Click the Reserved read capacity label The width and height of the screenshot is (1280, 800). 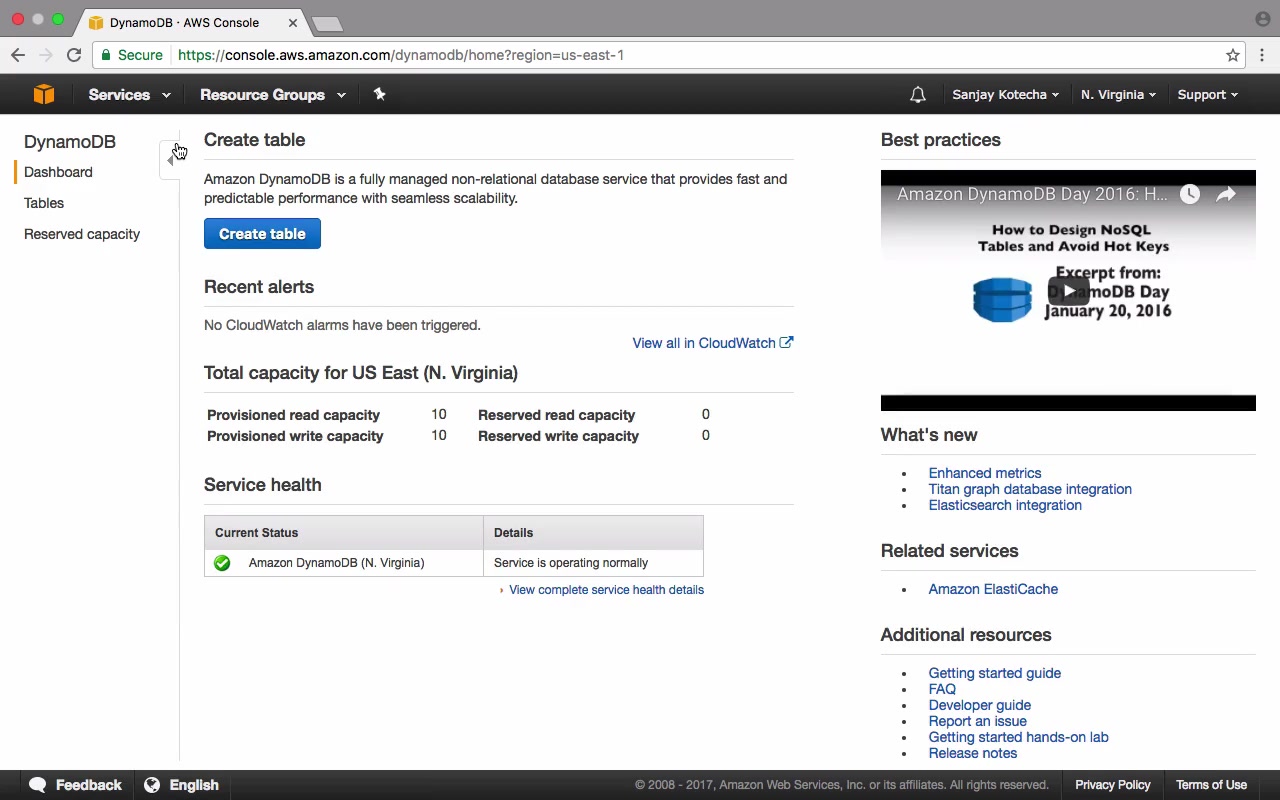[556, 415]
